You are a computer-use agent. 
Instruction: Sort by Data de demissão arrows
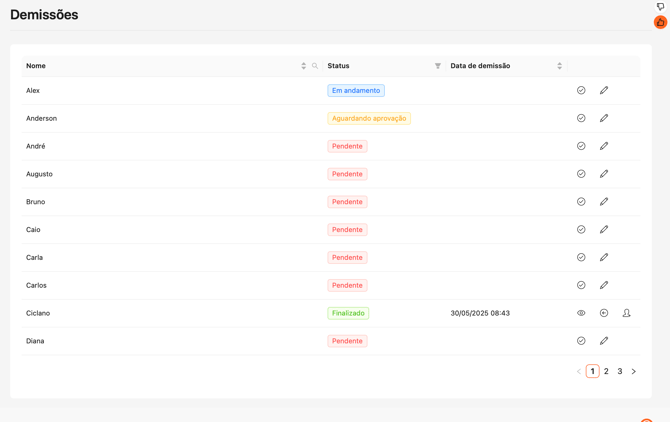pos(559,66)
